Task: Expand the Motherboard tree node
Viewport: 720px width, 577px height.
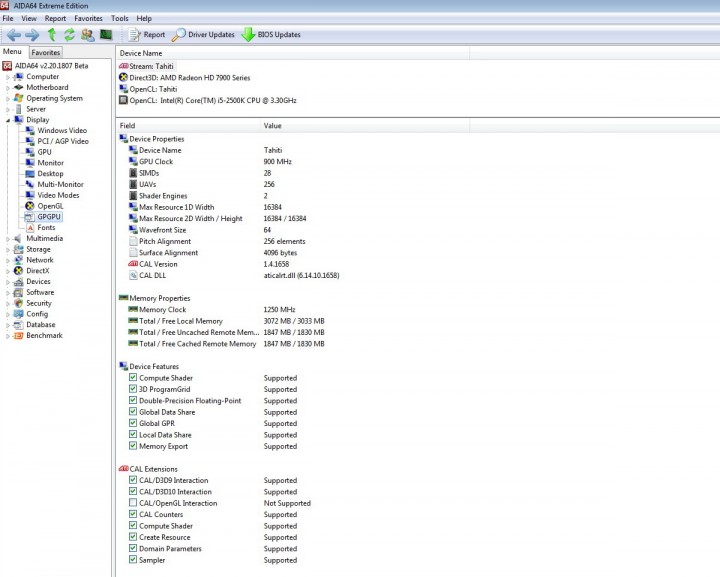Action: pyautogui.click(x=8, y=88)
